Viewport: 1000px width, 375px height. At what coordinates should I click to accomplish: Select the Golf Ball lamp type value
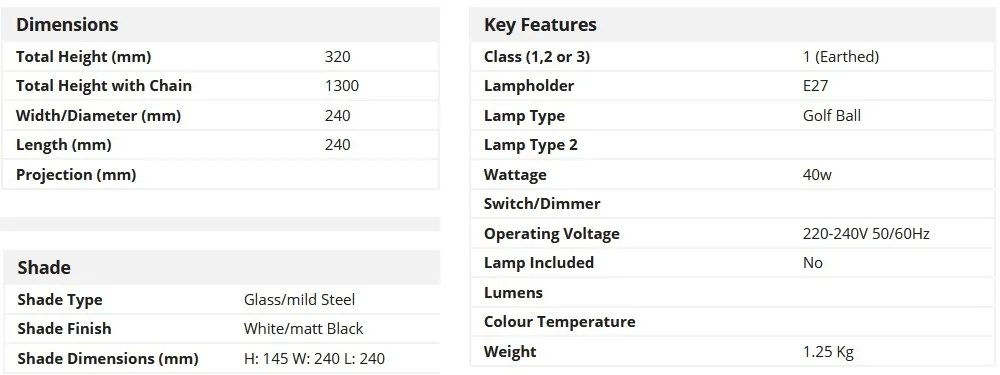point(832,115)
